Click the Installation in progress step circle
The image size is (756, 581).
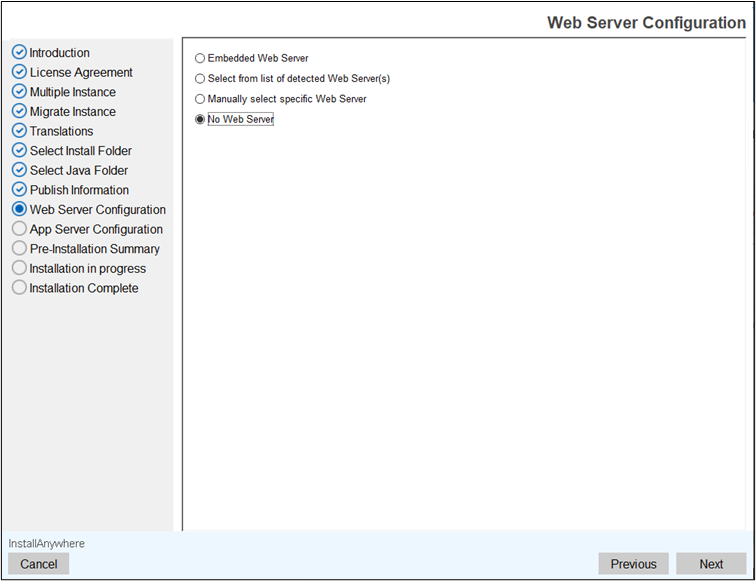pyautogui.click(x=19, y=268)
